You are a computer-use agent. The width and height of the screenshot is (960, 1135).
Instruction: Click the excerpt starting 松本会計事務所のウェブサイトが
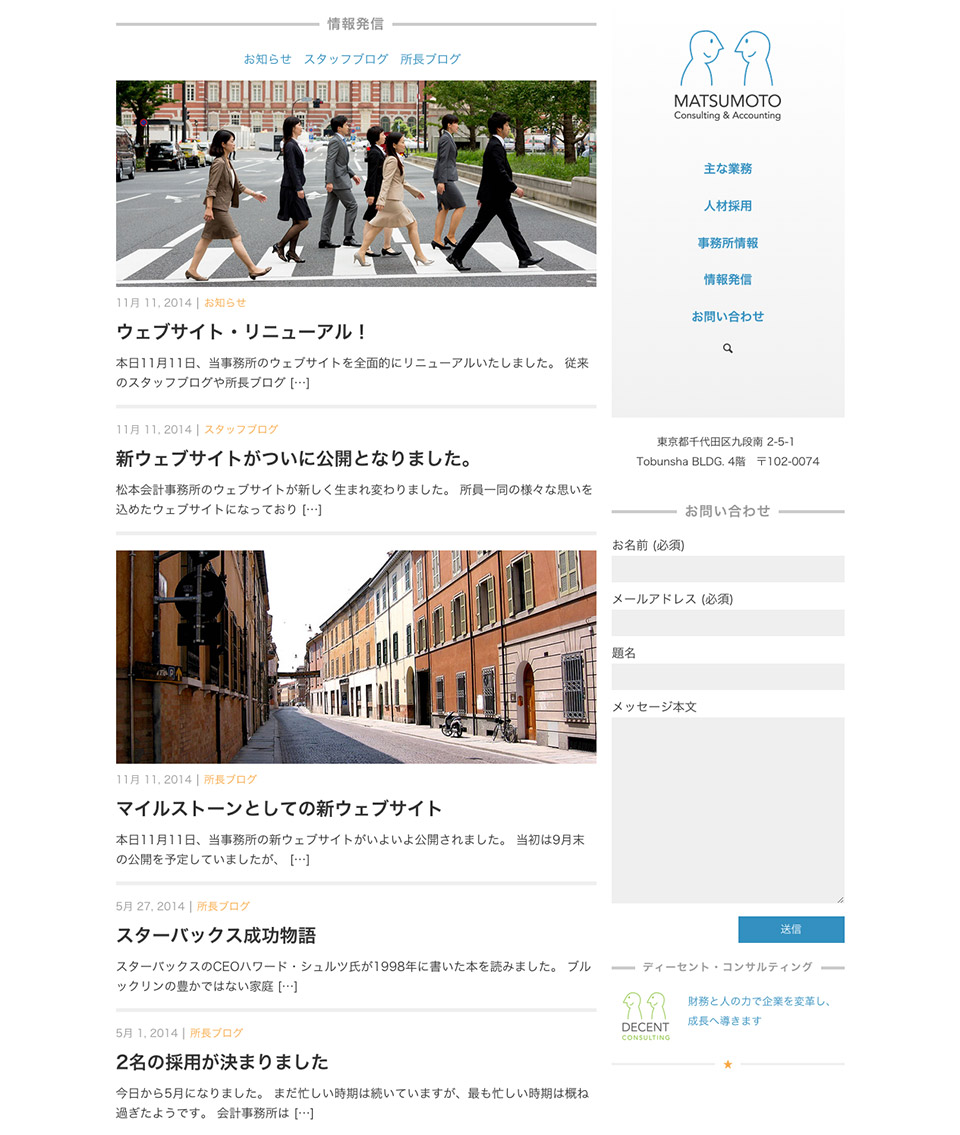354,499
